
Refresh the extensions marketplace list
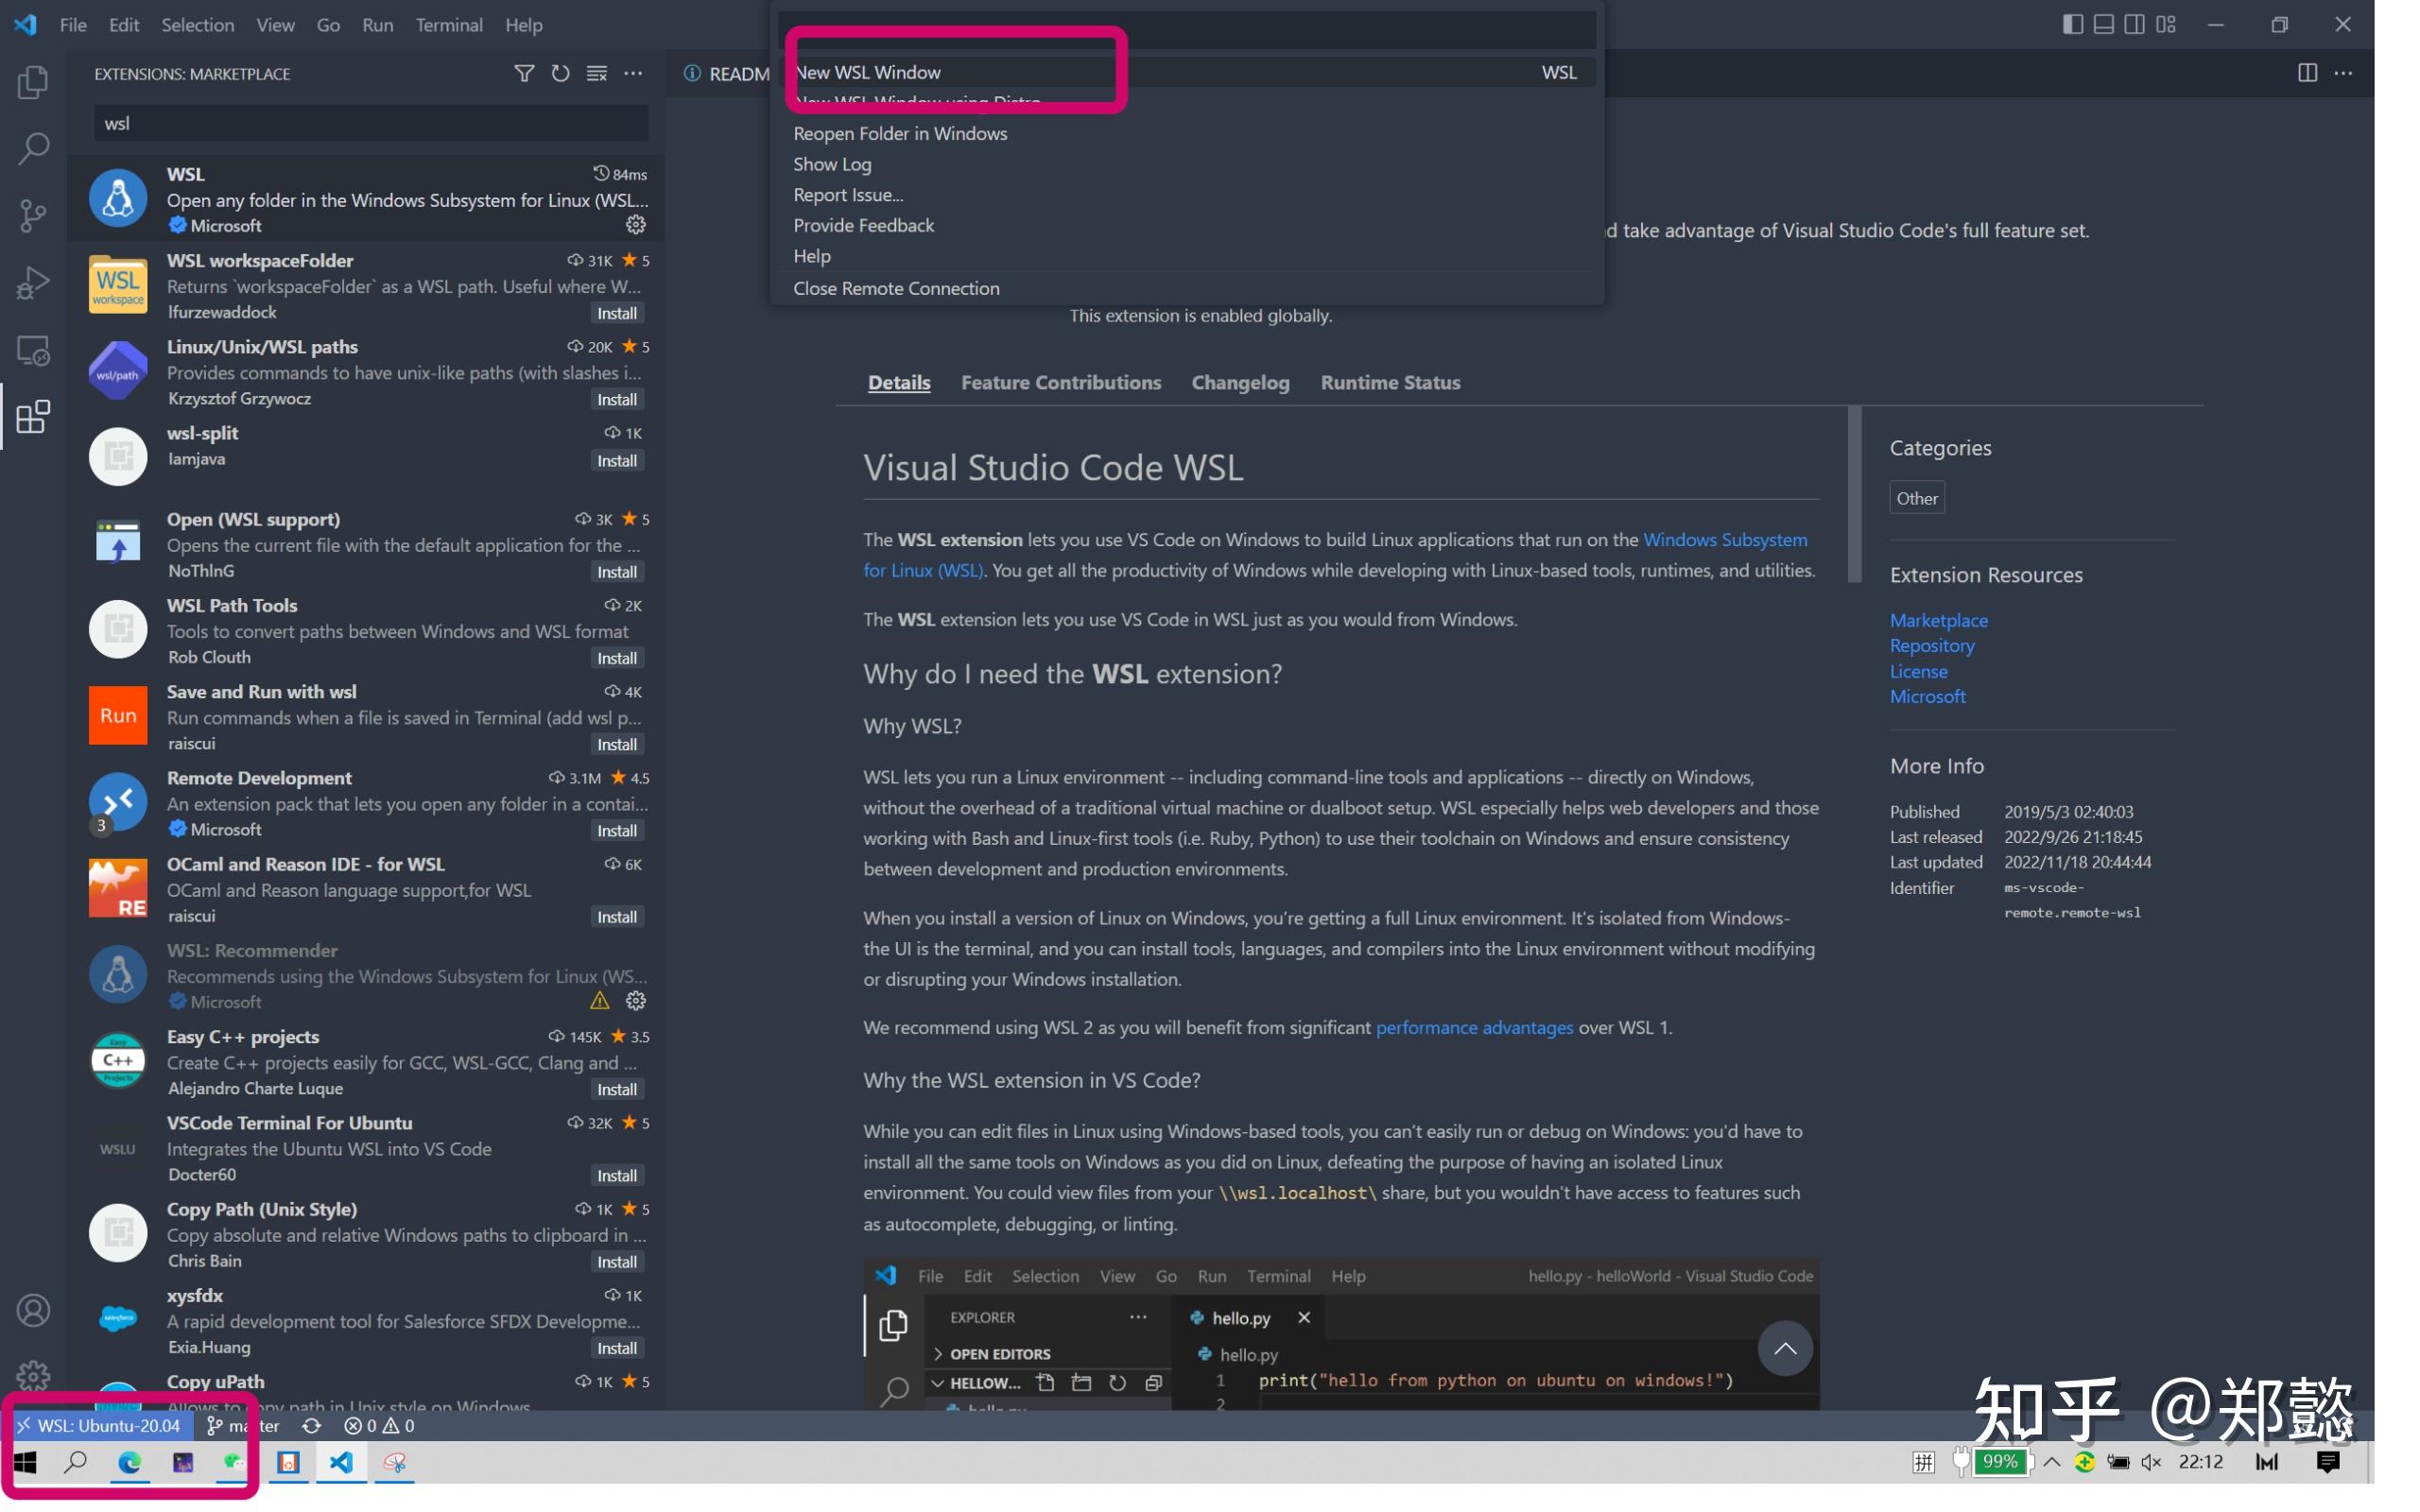561,74
